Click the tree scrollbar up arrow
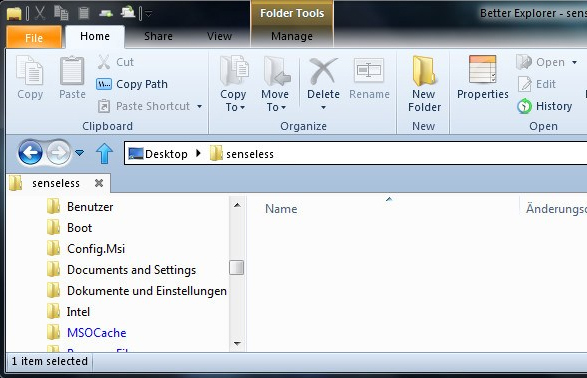Viewport: 587px width, 378px height. [x=237, y=205]
